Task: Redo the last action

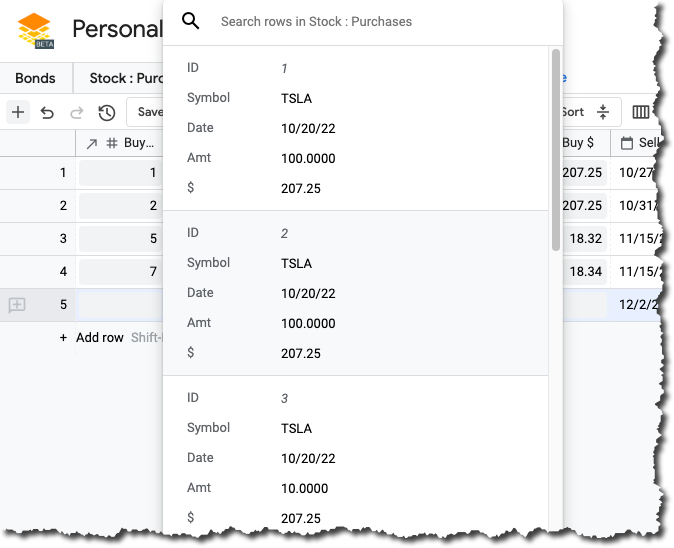Action: tap(76, 112)
